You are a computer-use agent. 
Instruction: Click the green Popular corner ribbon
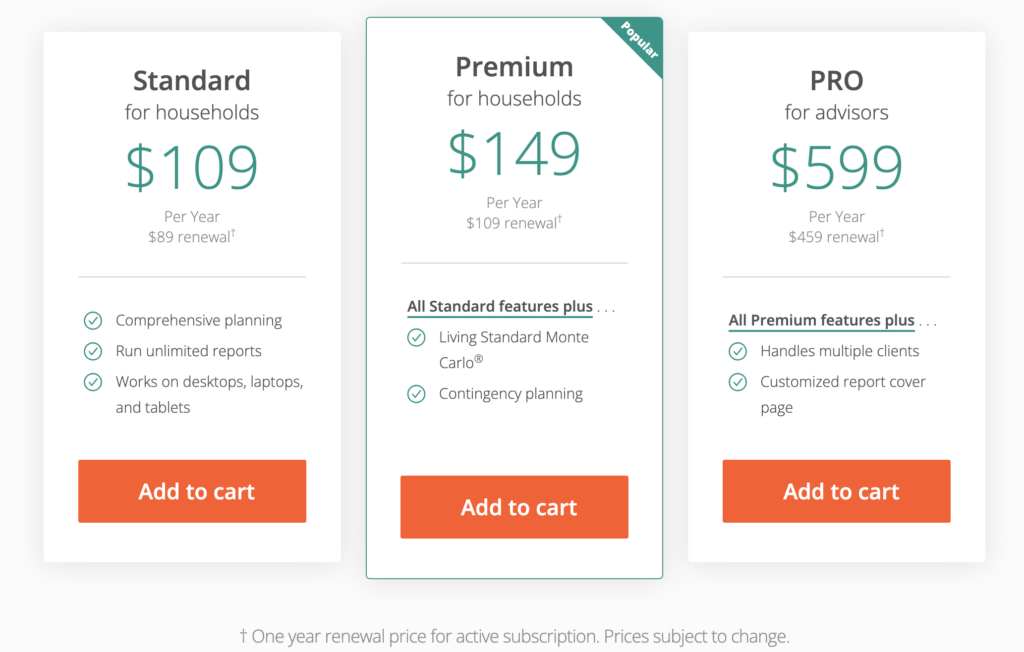tap(638, 40)
